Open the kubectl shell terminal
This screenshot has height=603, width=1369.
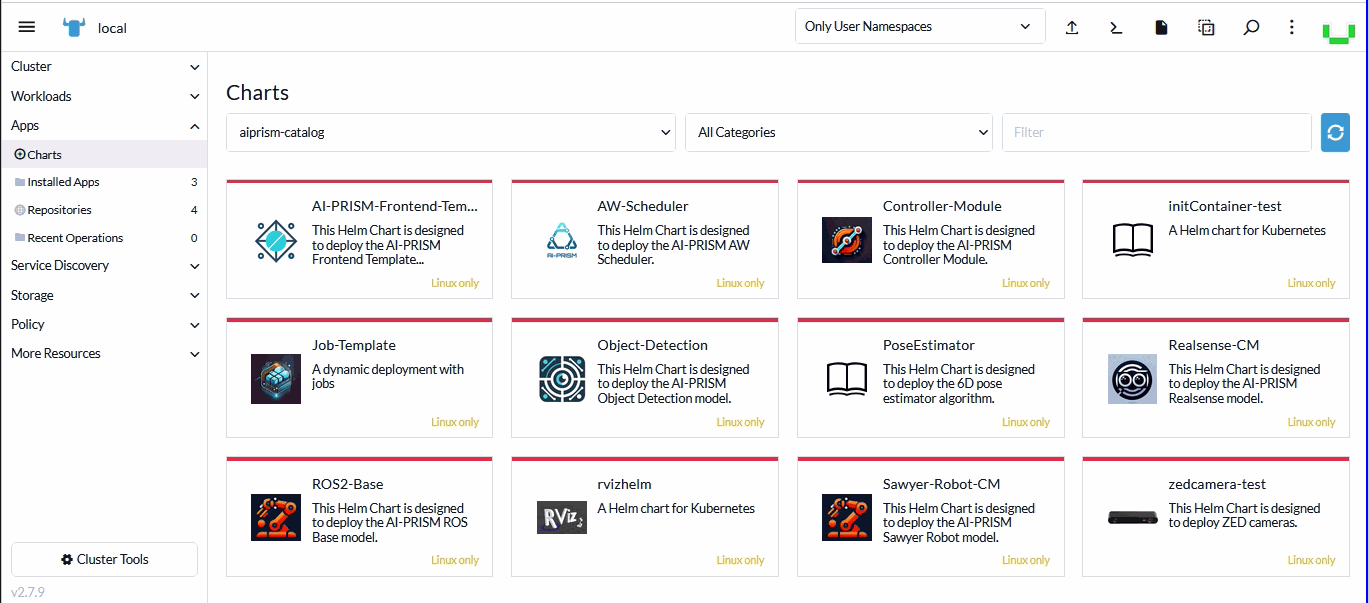click(1116, 27)
